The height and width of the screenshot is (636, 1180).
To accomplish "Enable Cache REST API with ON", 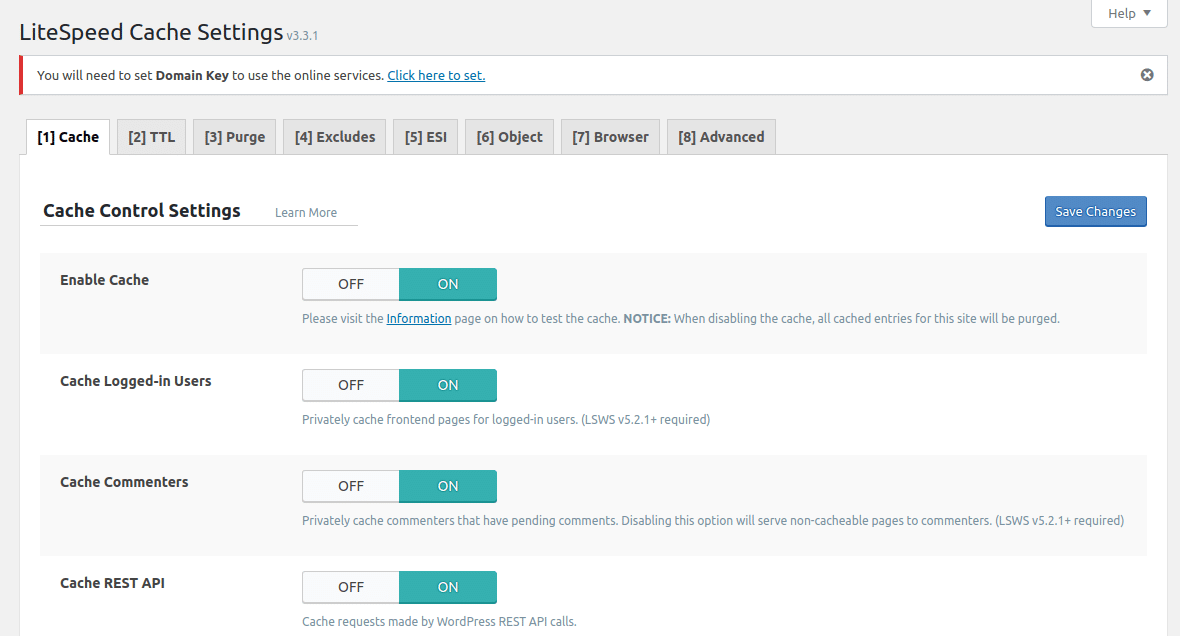I will coord(448,587).
